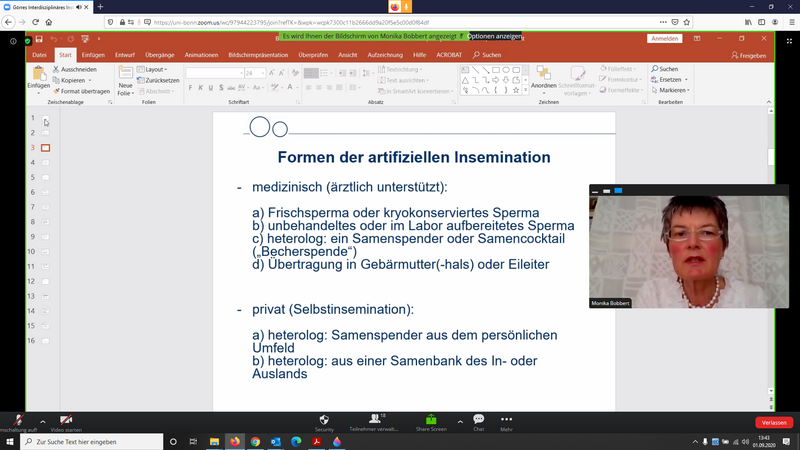
Task: Click the red Verlassen button
Action: 773,422
